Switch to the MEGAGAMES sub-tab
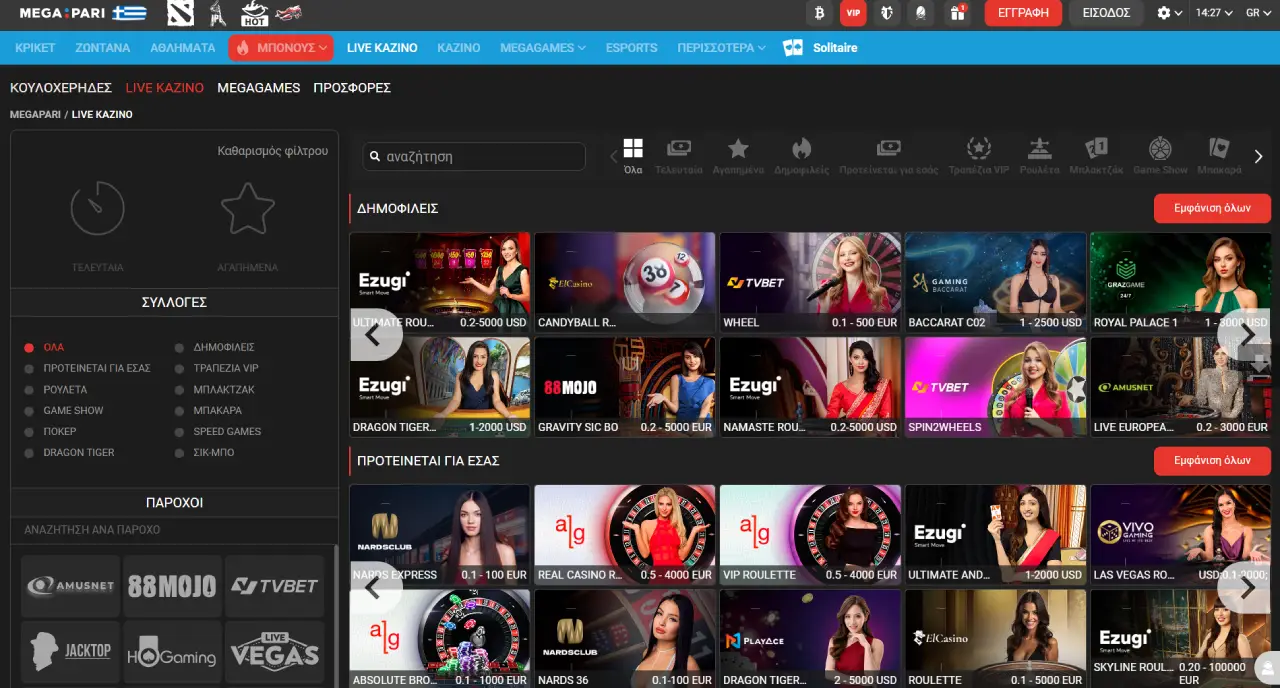This screenshot has height=688, width=1280. click(258, 88)
